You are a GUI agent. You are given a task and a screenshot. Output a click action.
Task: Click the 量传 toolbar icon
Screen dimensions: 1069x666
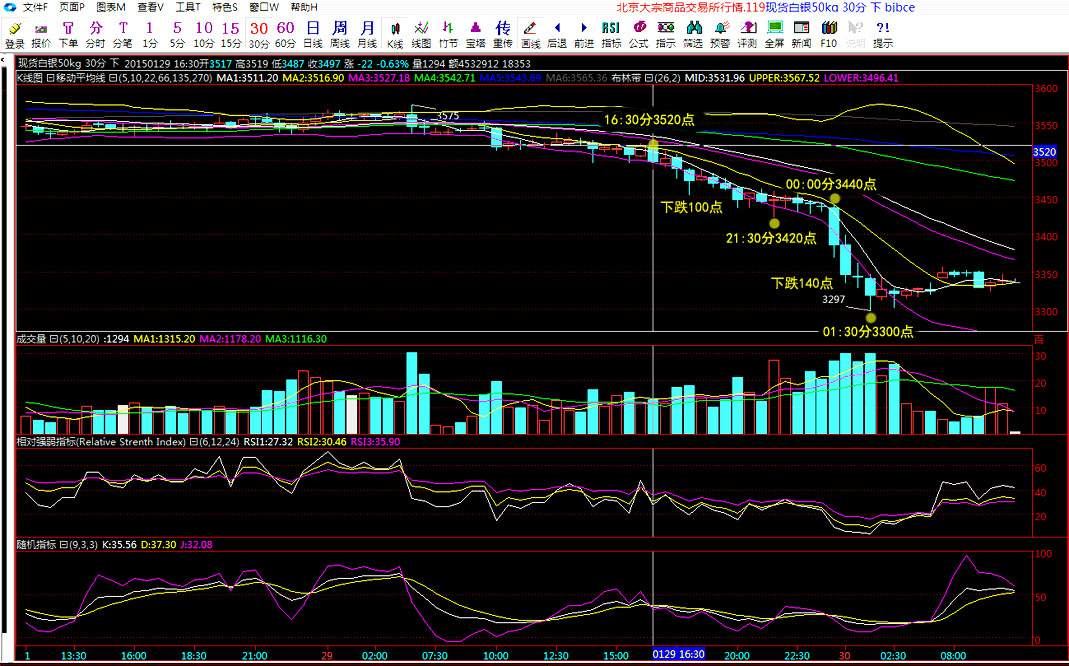tap(502, 35)
